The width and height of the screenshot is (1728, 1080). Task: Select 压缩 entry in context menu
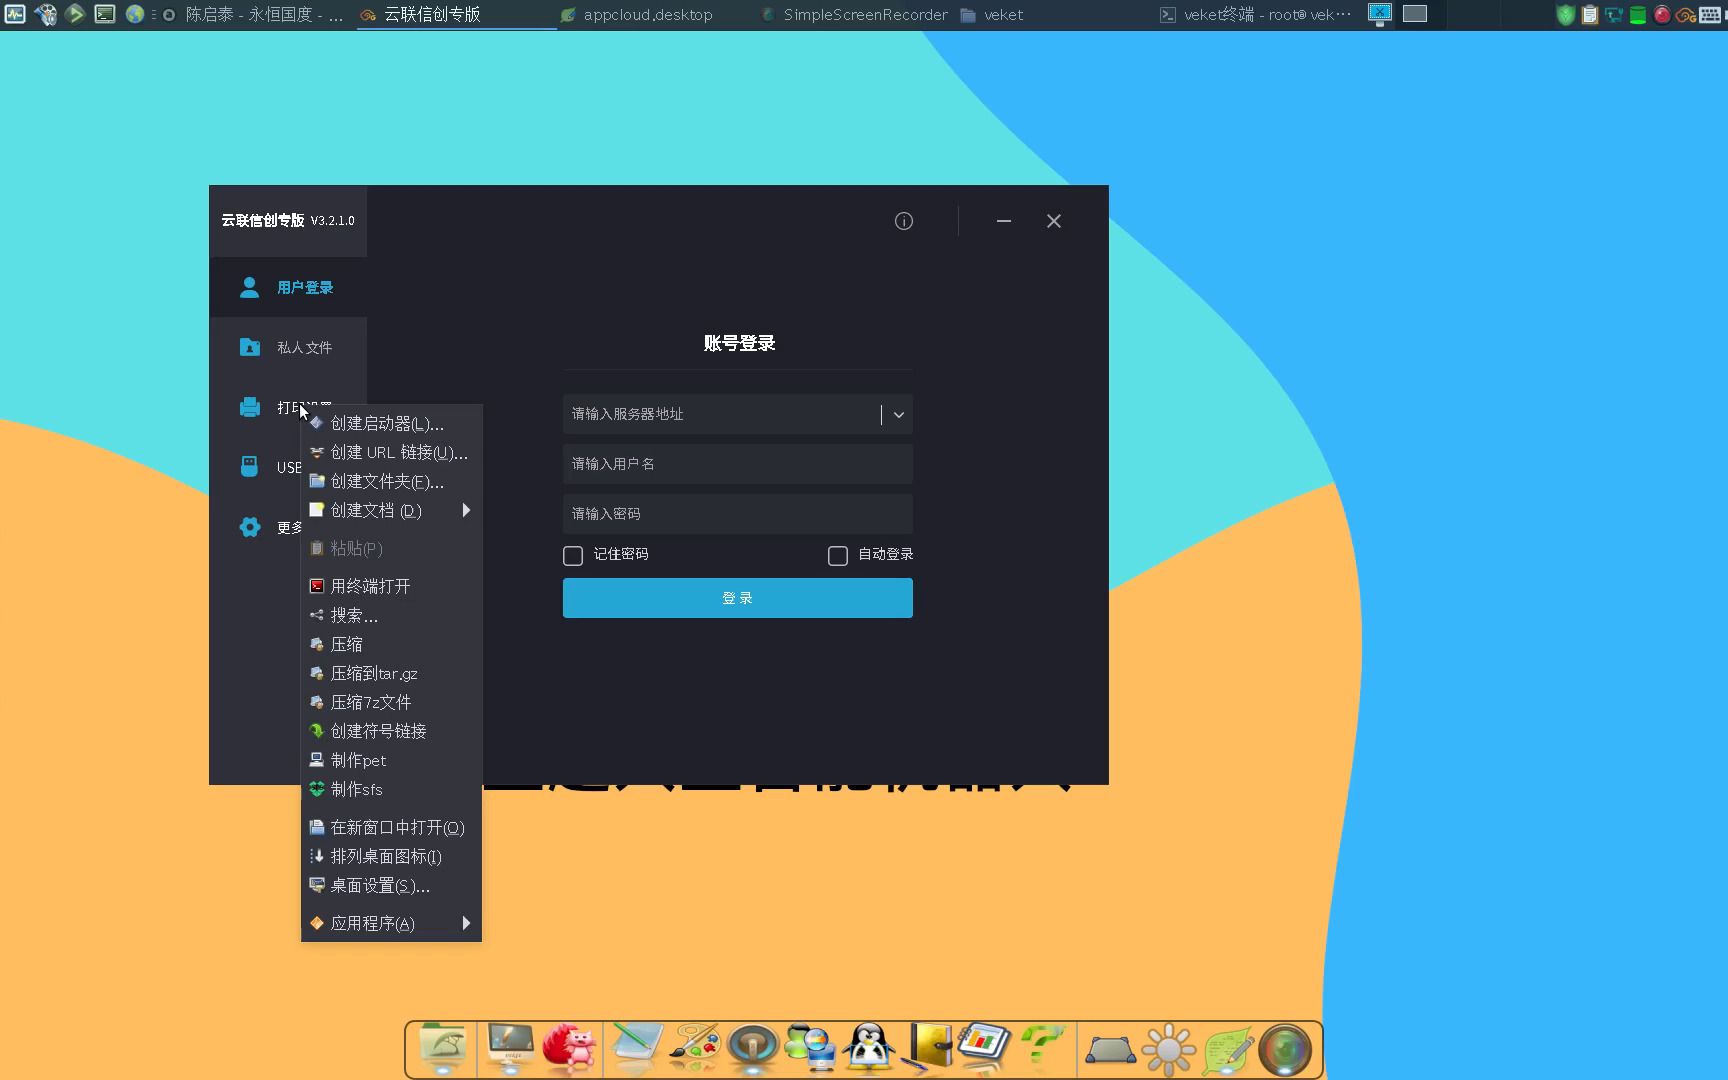point(391,644)
